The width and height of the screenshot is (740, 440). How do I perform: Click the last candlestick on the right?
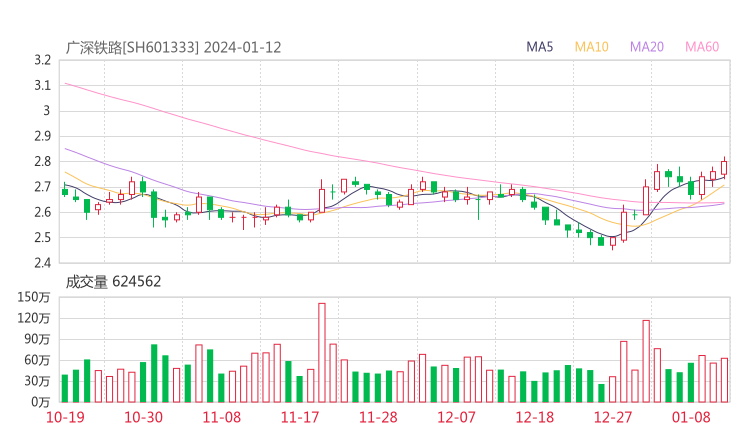[x=724, y=168]
